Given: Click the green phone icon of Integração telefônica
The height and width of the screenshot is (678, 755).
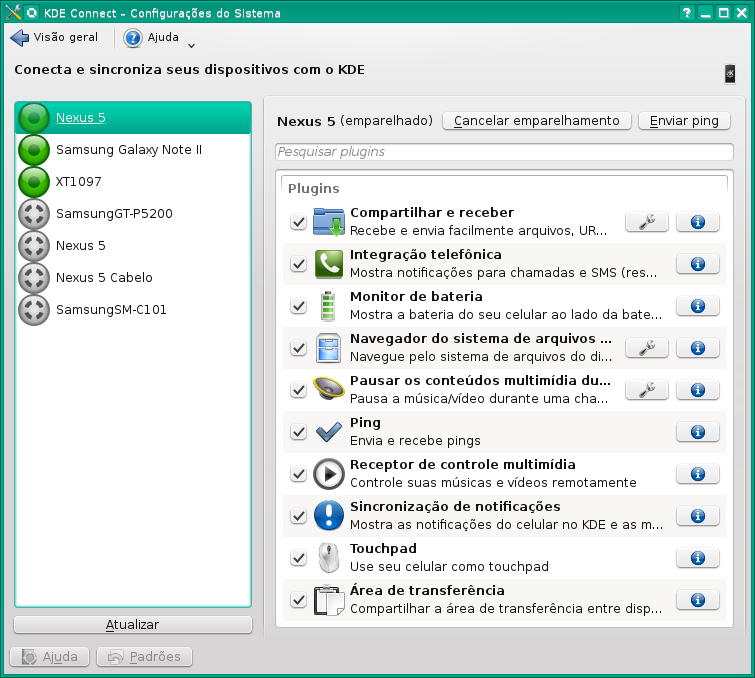Looking at the screenshot, I should click(x=328, y=264).
